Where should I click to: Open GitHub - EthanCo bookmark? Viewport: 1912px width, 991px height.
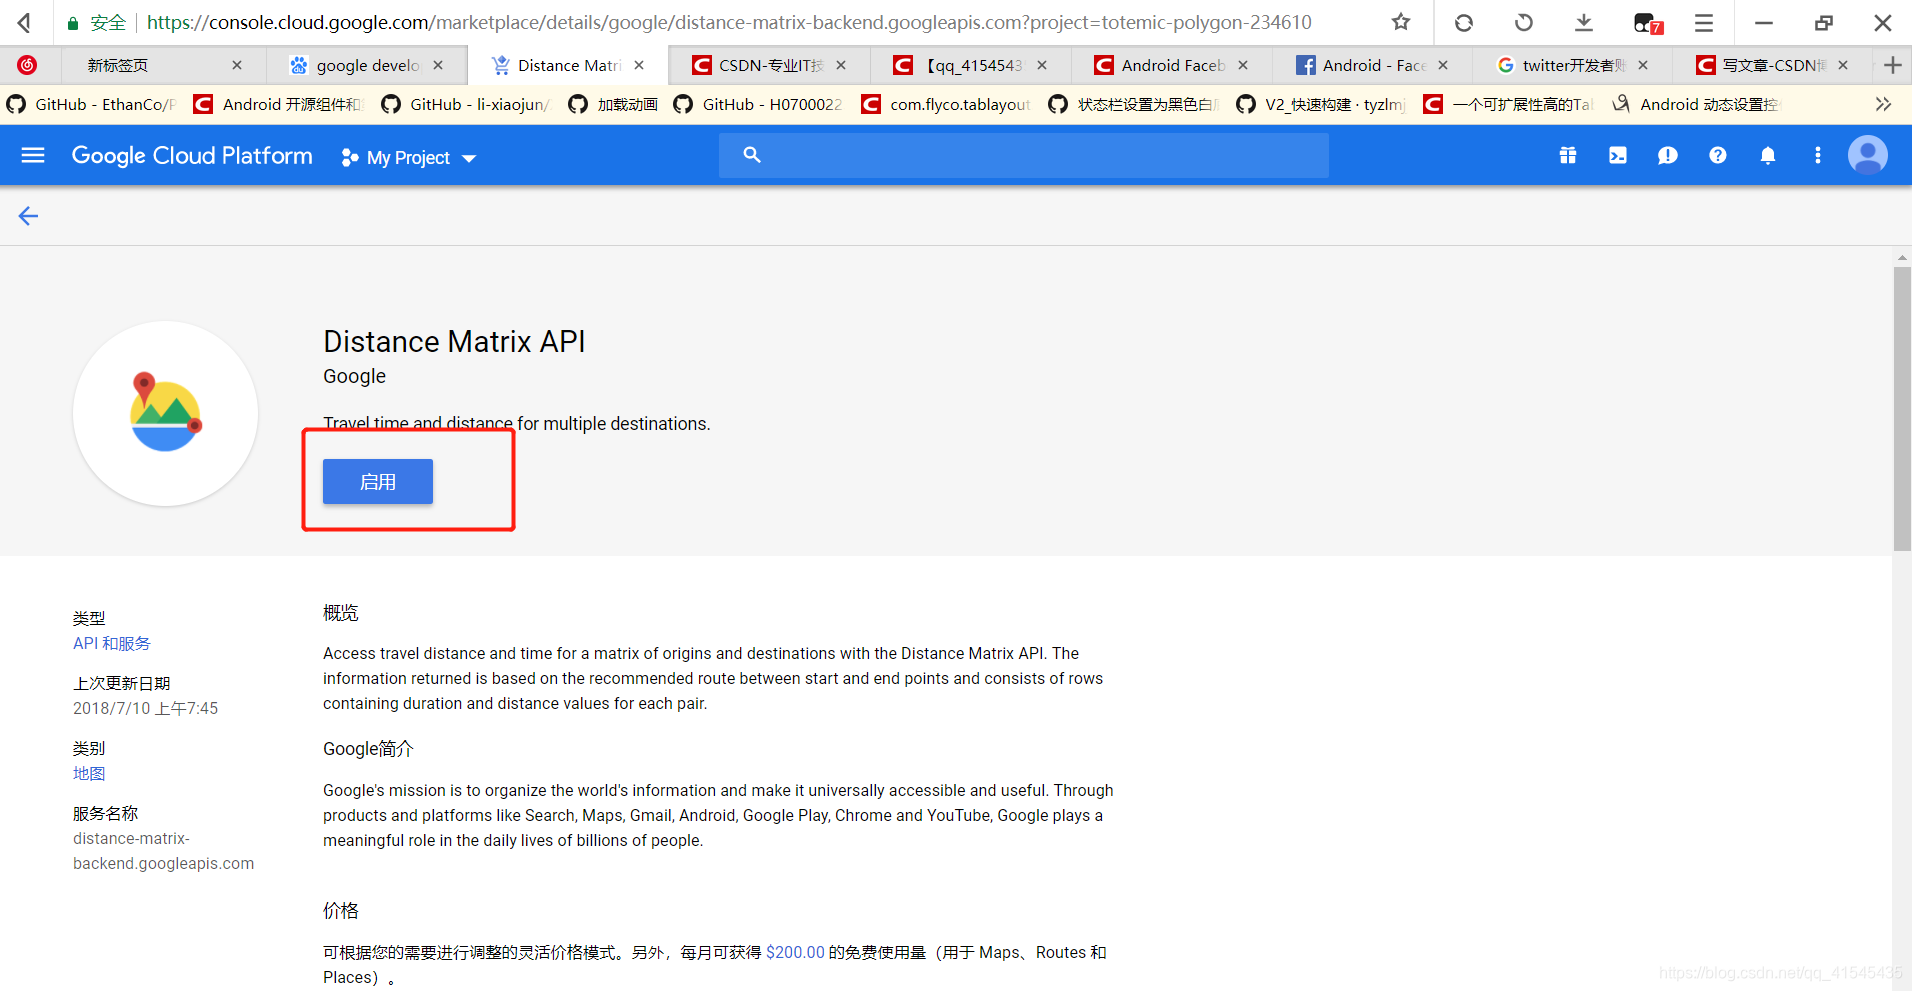click(92, 104)
